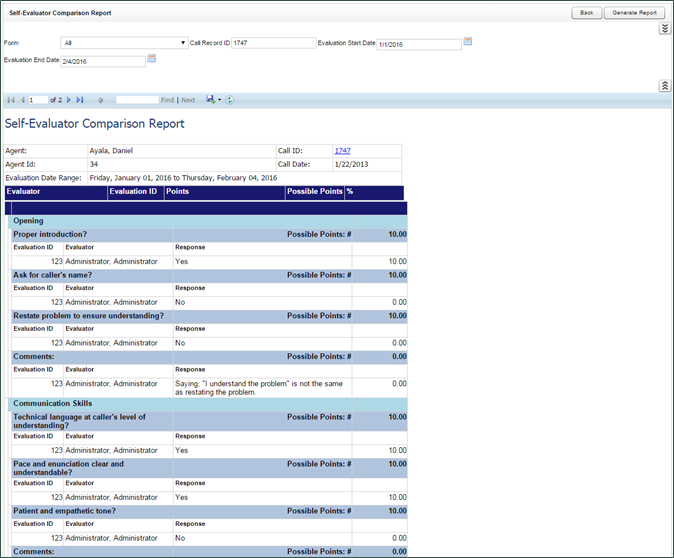674x558 pixels.
Task: Open the Form dropdown showing All
Action: coord(124,43)
